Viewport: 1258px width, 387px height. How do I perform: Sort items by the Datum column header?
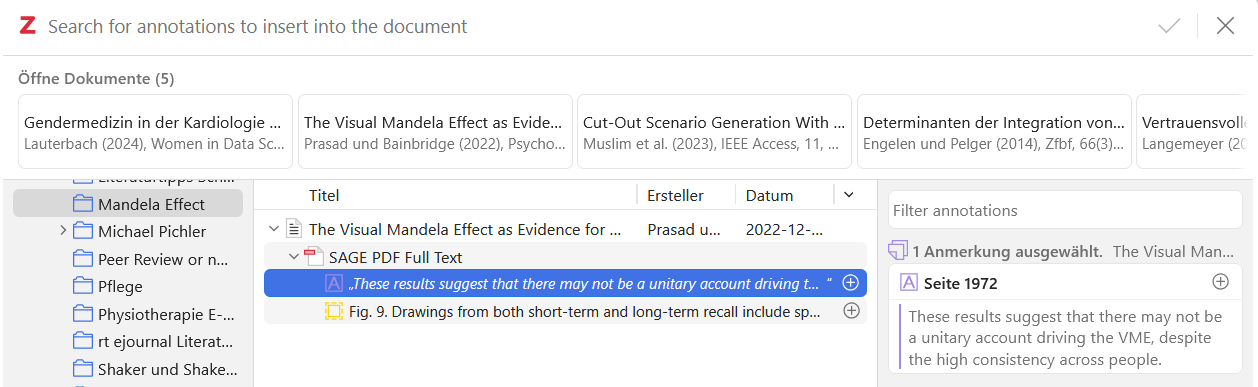[x=769, y=195]
